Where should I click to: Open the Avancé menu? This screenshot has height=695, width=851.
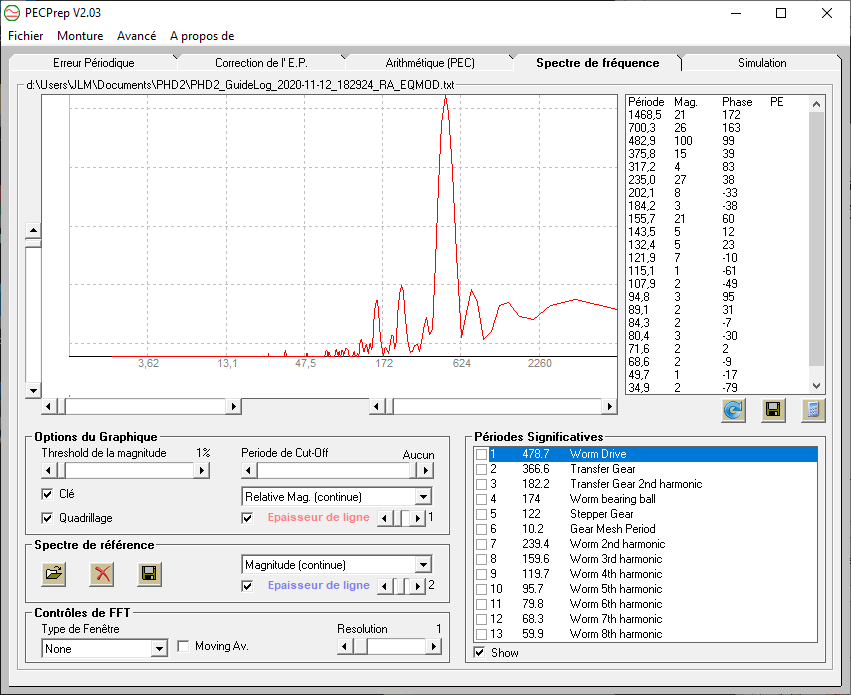[x=136, y=36]
